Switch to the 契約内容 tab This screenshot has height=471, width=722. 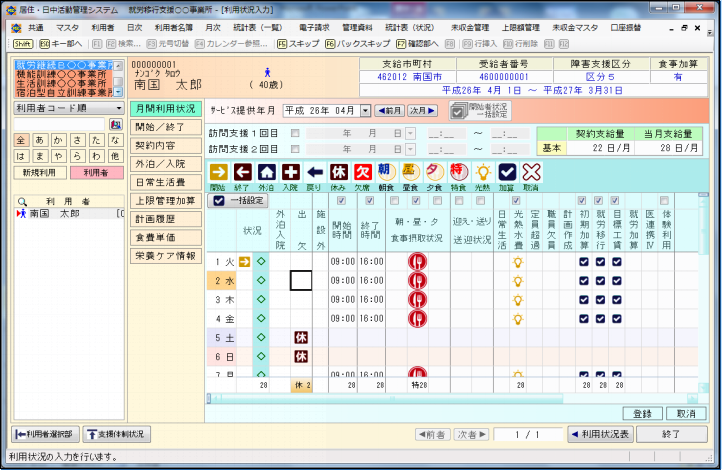(165, 145)
